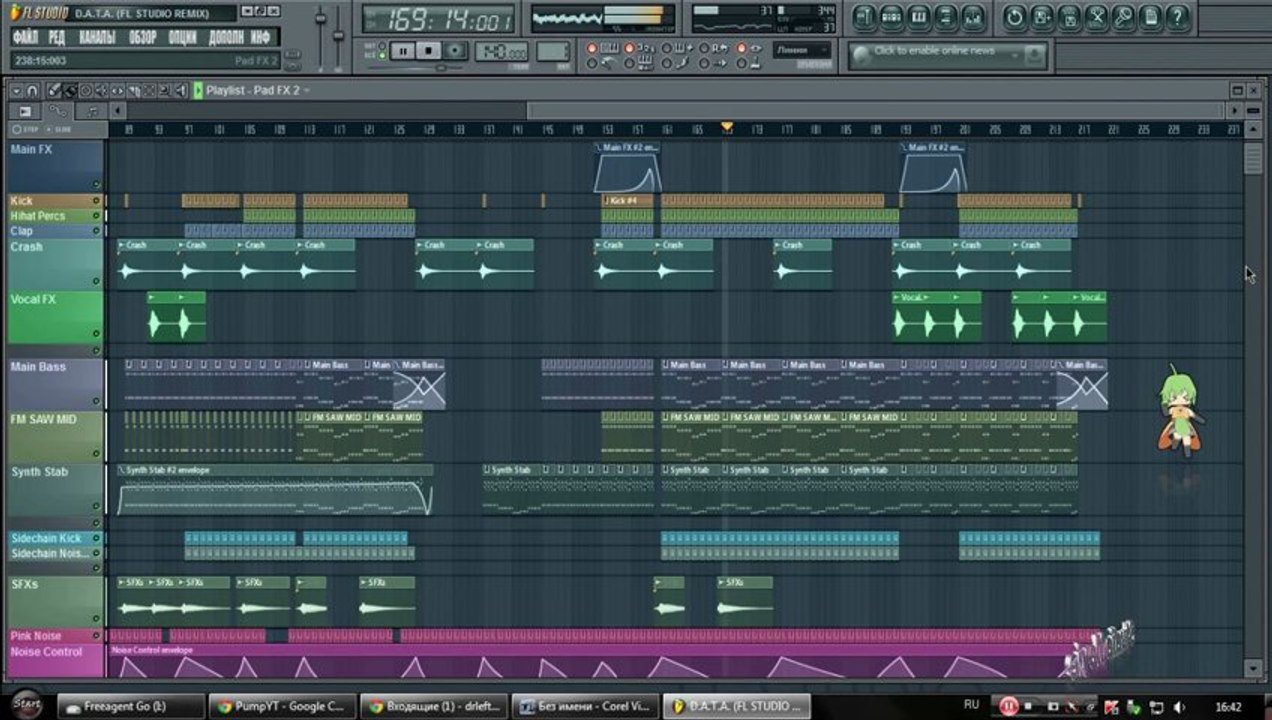This screenshot has width=1272, height=720.
Task: Click the Playback speaker tool in playlist toolbar
Action: [180, 90]
